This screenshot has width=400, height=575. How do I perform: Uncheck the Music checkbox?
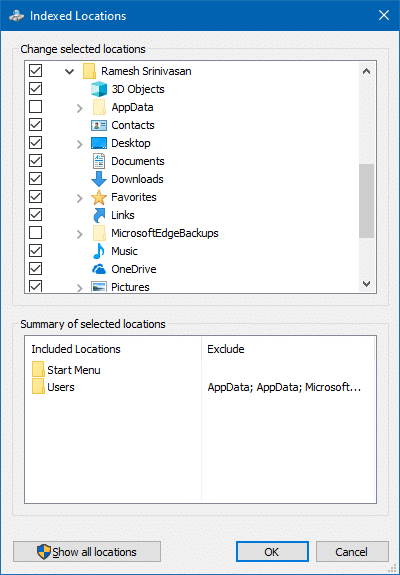[36, 250]
